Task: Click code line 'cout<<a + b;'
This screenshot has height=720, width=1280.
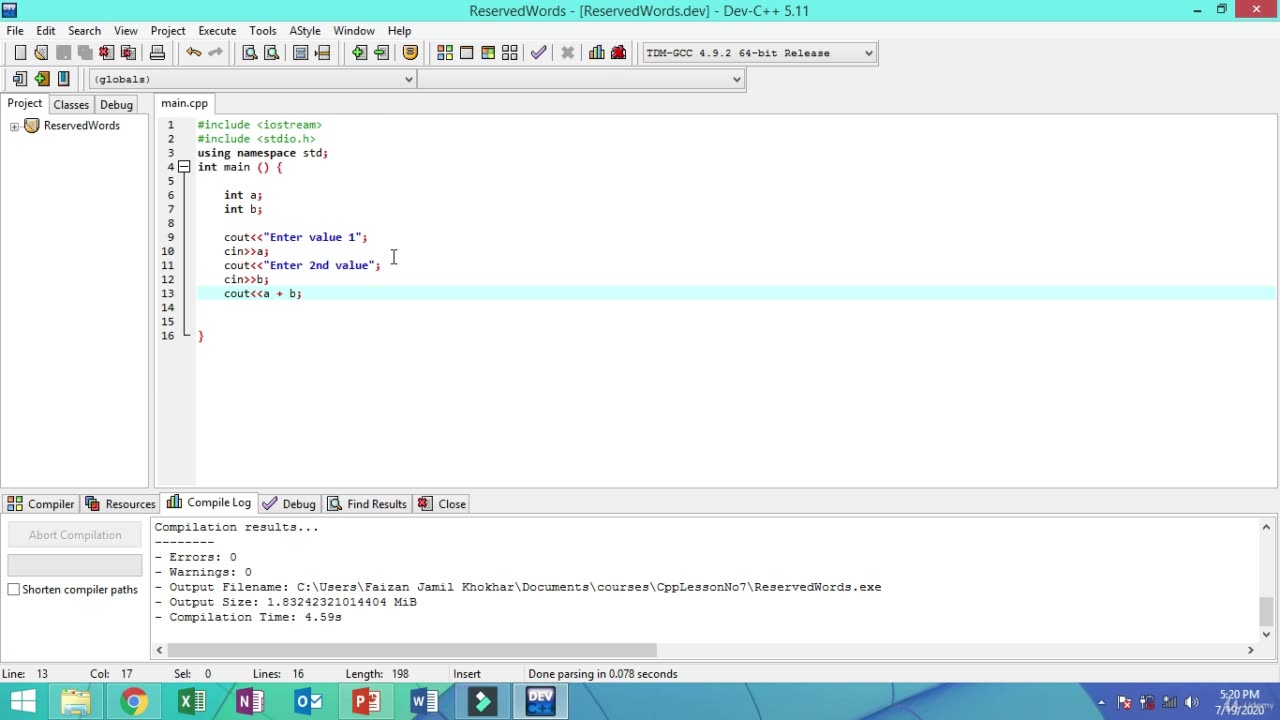Action: click(x=262, y=293)
